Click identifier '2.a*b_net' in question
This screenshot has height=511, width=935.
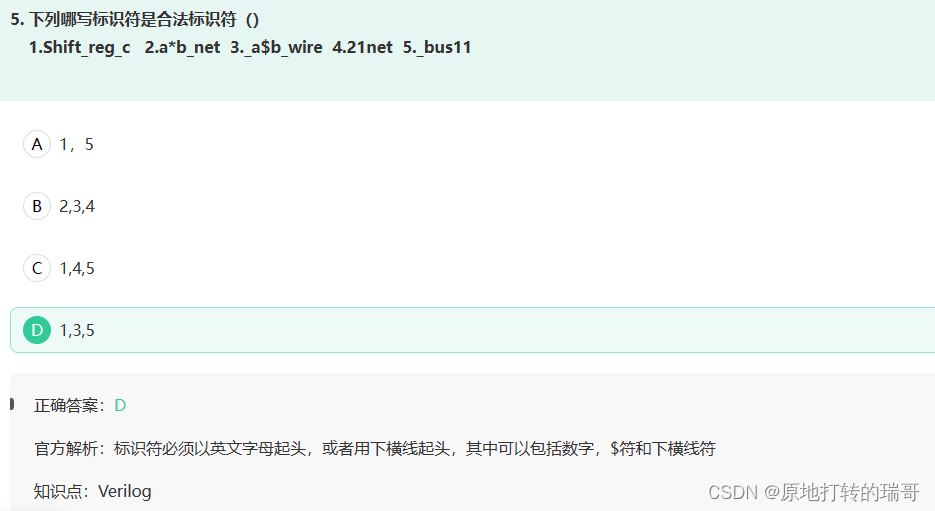182,48
